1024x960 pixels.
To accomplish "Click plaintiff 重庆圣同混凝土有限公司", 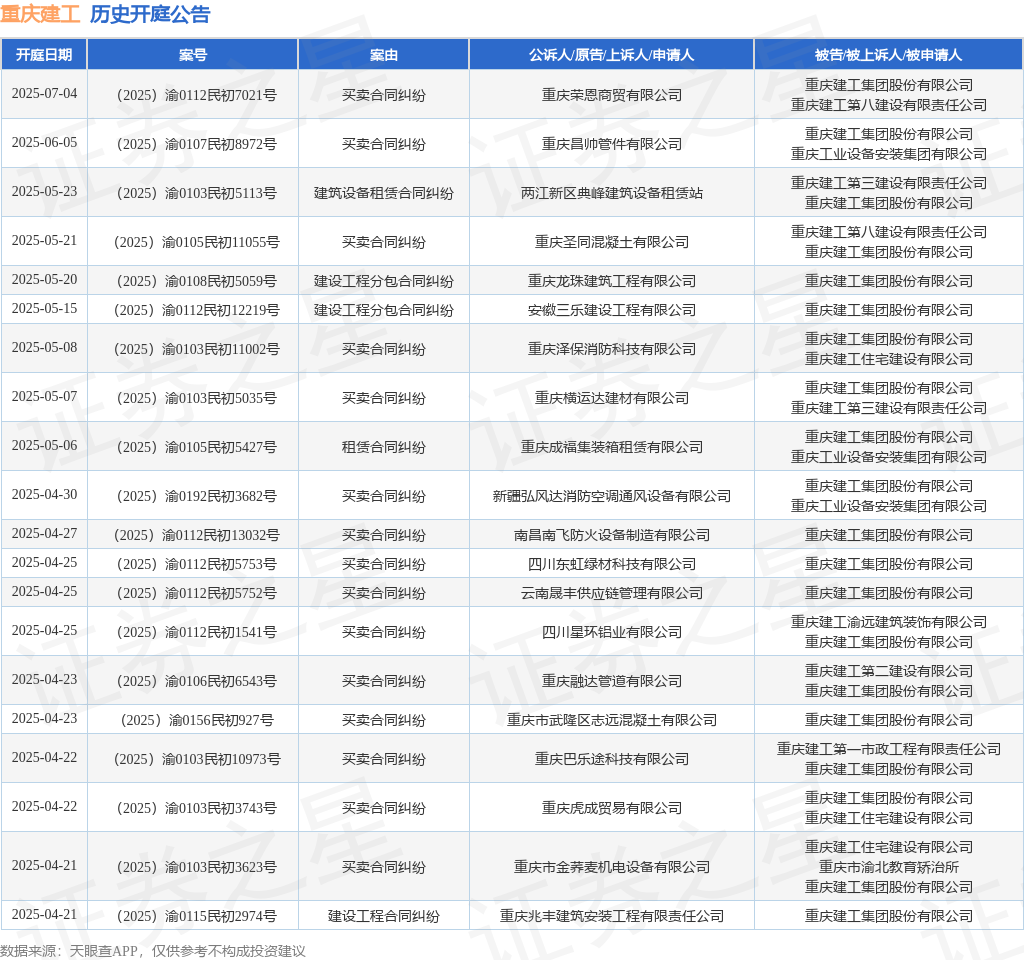I will click(611, 242).
